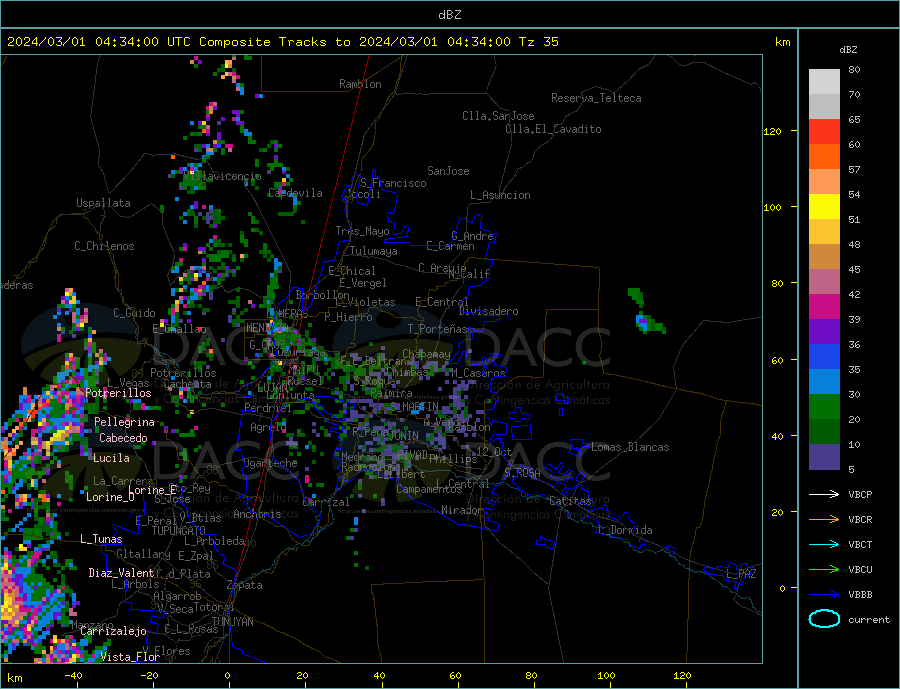The width and height of the screenshot is (900, 689).
Task: Click the Zapata place label
Action: point(245,585)
